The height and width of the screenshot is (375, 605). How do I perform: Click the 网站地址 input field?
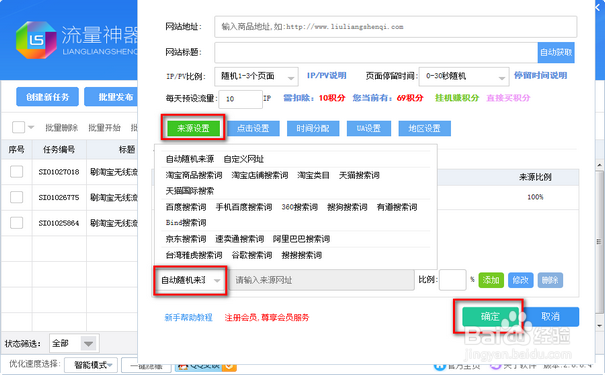(x=395, y=27)
